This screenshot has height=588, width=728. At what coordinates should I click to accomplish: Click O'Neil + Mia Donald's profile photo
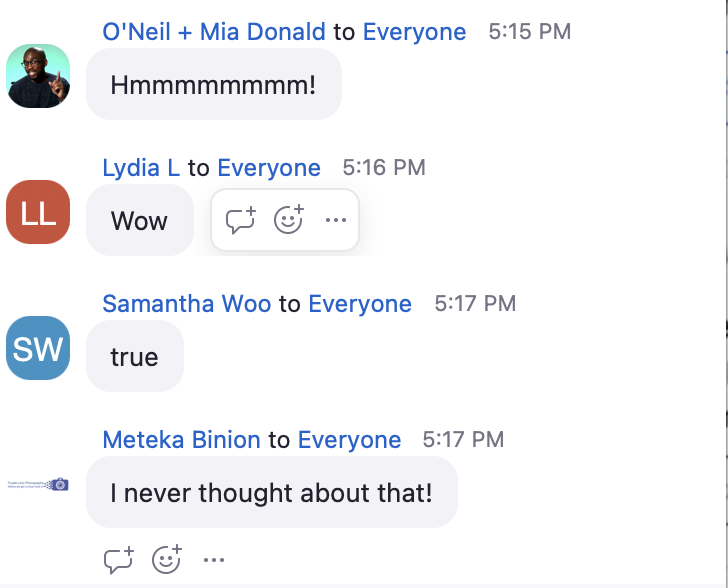(38, 76)
